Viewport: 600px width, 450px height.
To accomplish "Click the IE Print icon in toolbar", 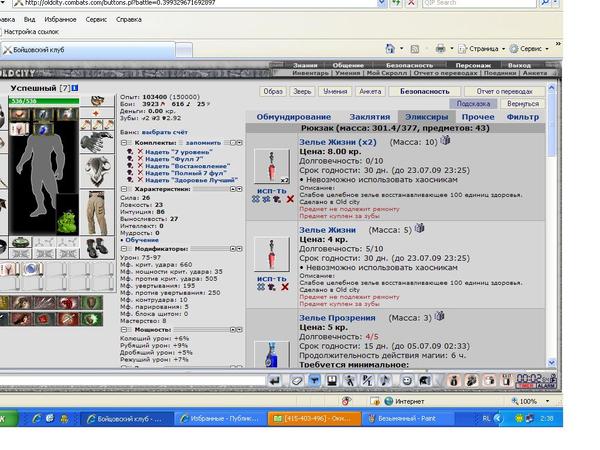I will (x=441, y=49).
